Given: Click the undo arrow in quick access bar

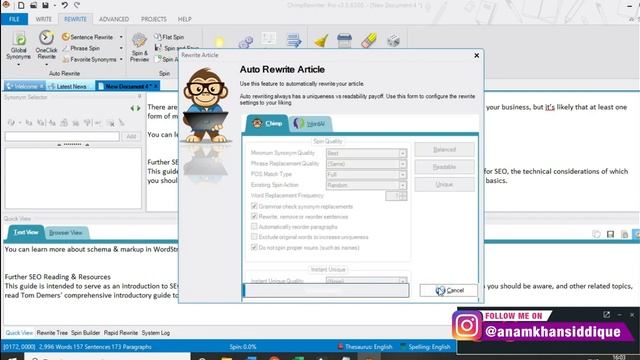Looking at the screenshot, I should click(x=64, y=5).
